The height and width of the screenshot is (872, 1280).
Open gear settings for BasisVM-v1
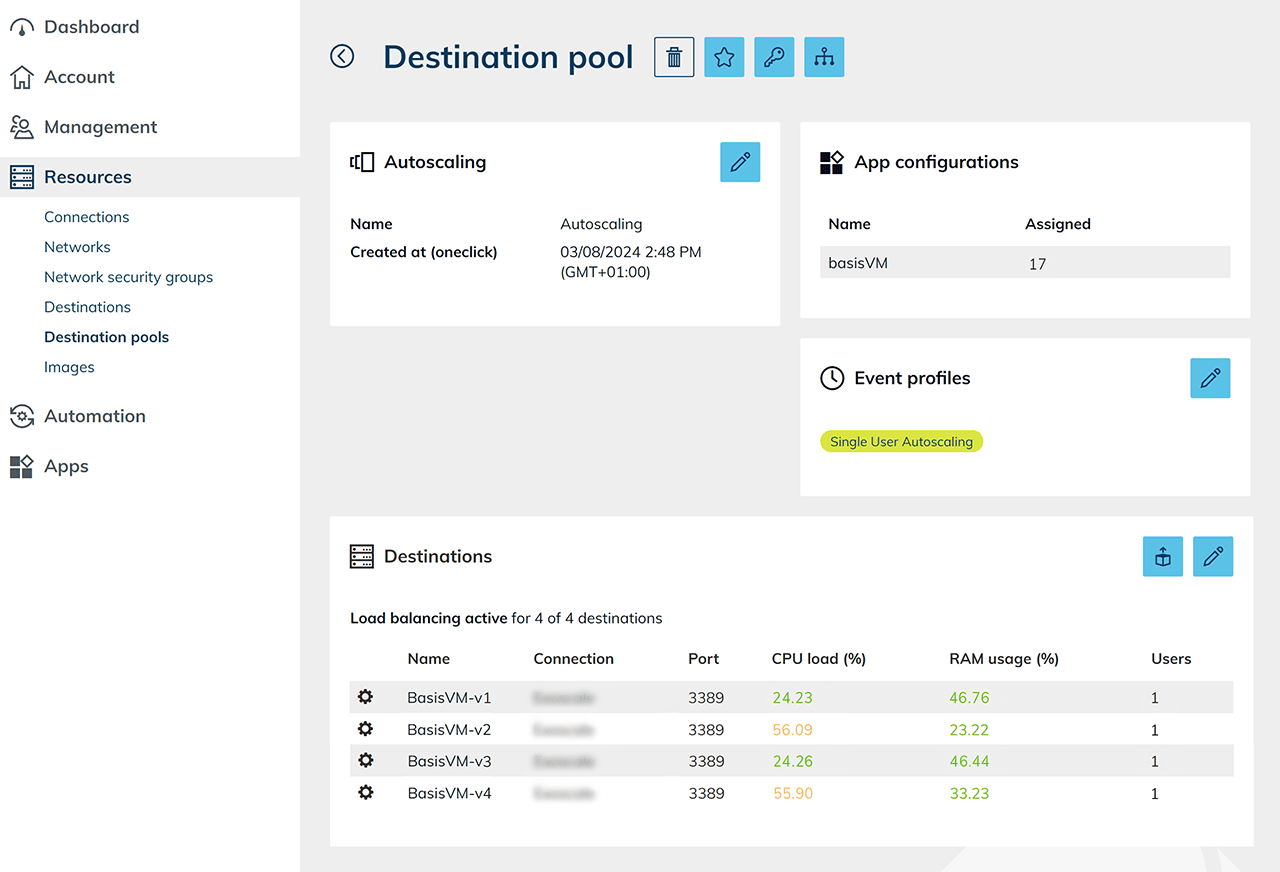[366, 697]
